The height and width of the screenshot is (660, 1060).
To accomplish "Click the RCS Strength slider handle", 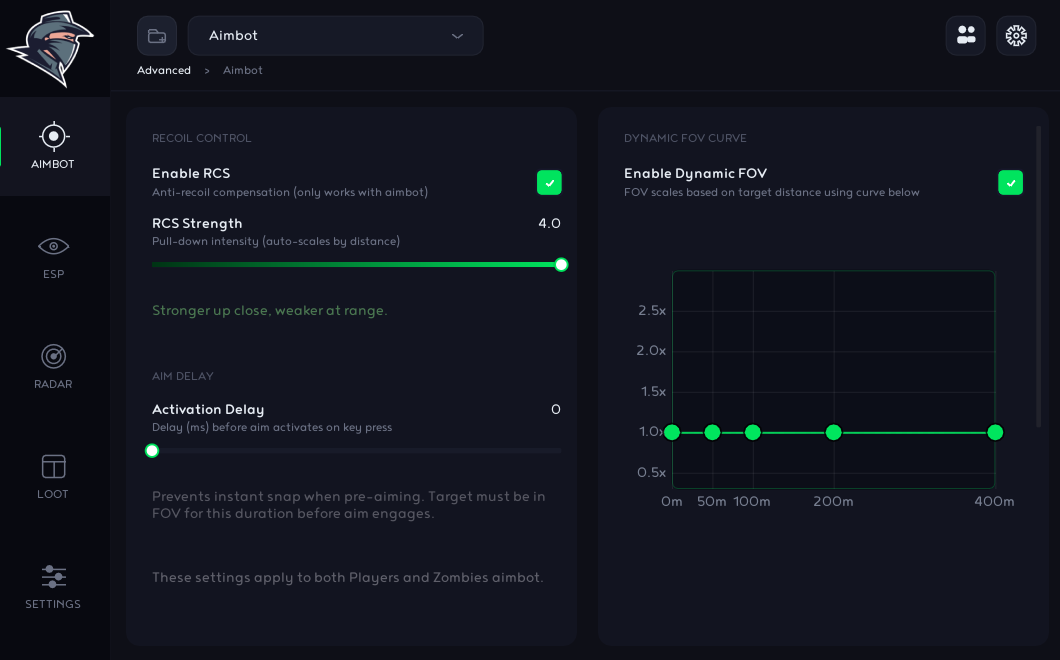I will click(561, 264).
